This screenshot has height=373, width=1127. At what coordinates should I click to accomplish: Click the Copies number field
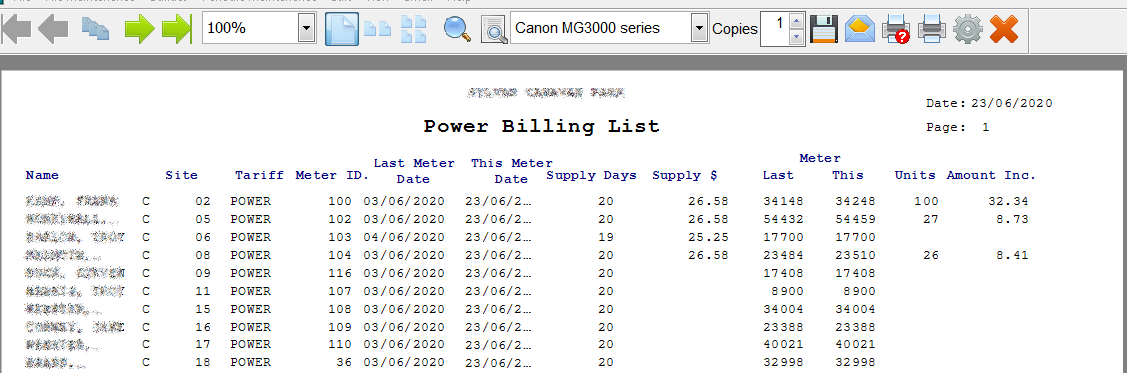(x=775, y=29)
